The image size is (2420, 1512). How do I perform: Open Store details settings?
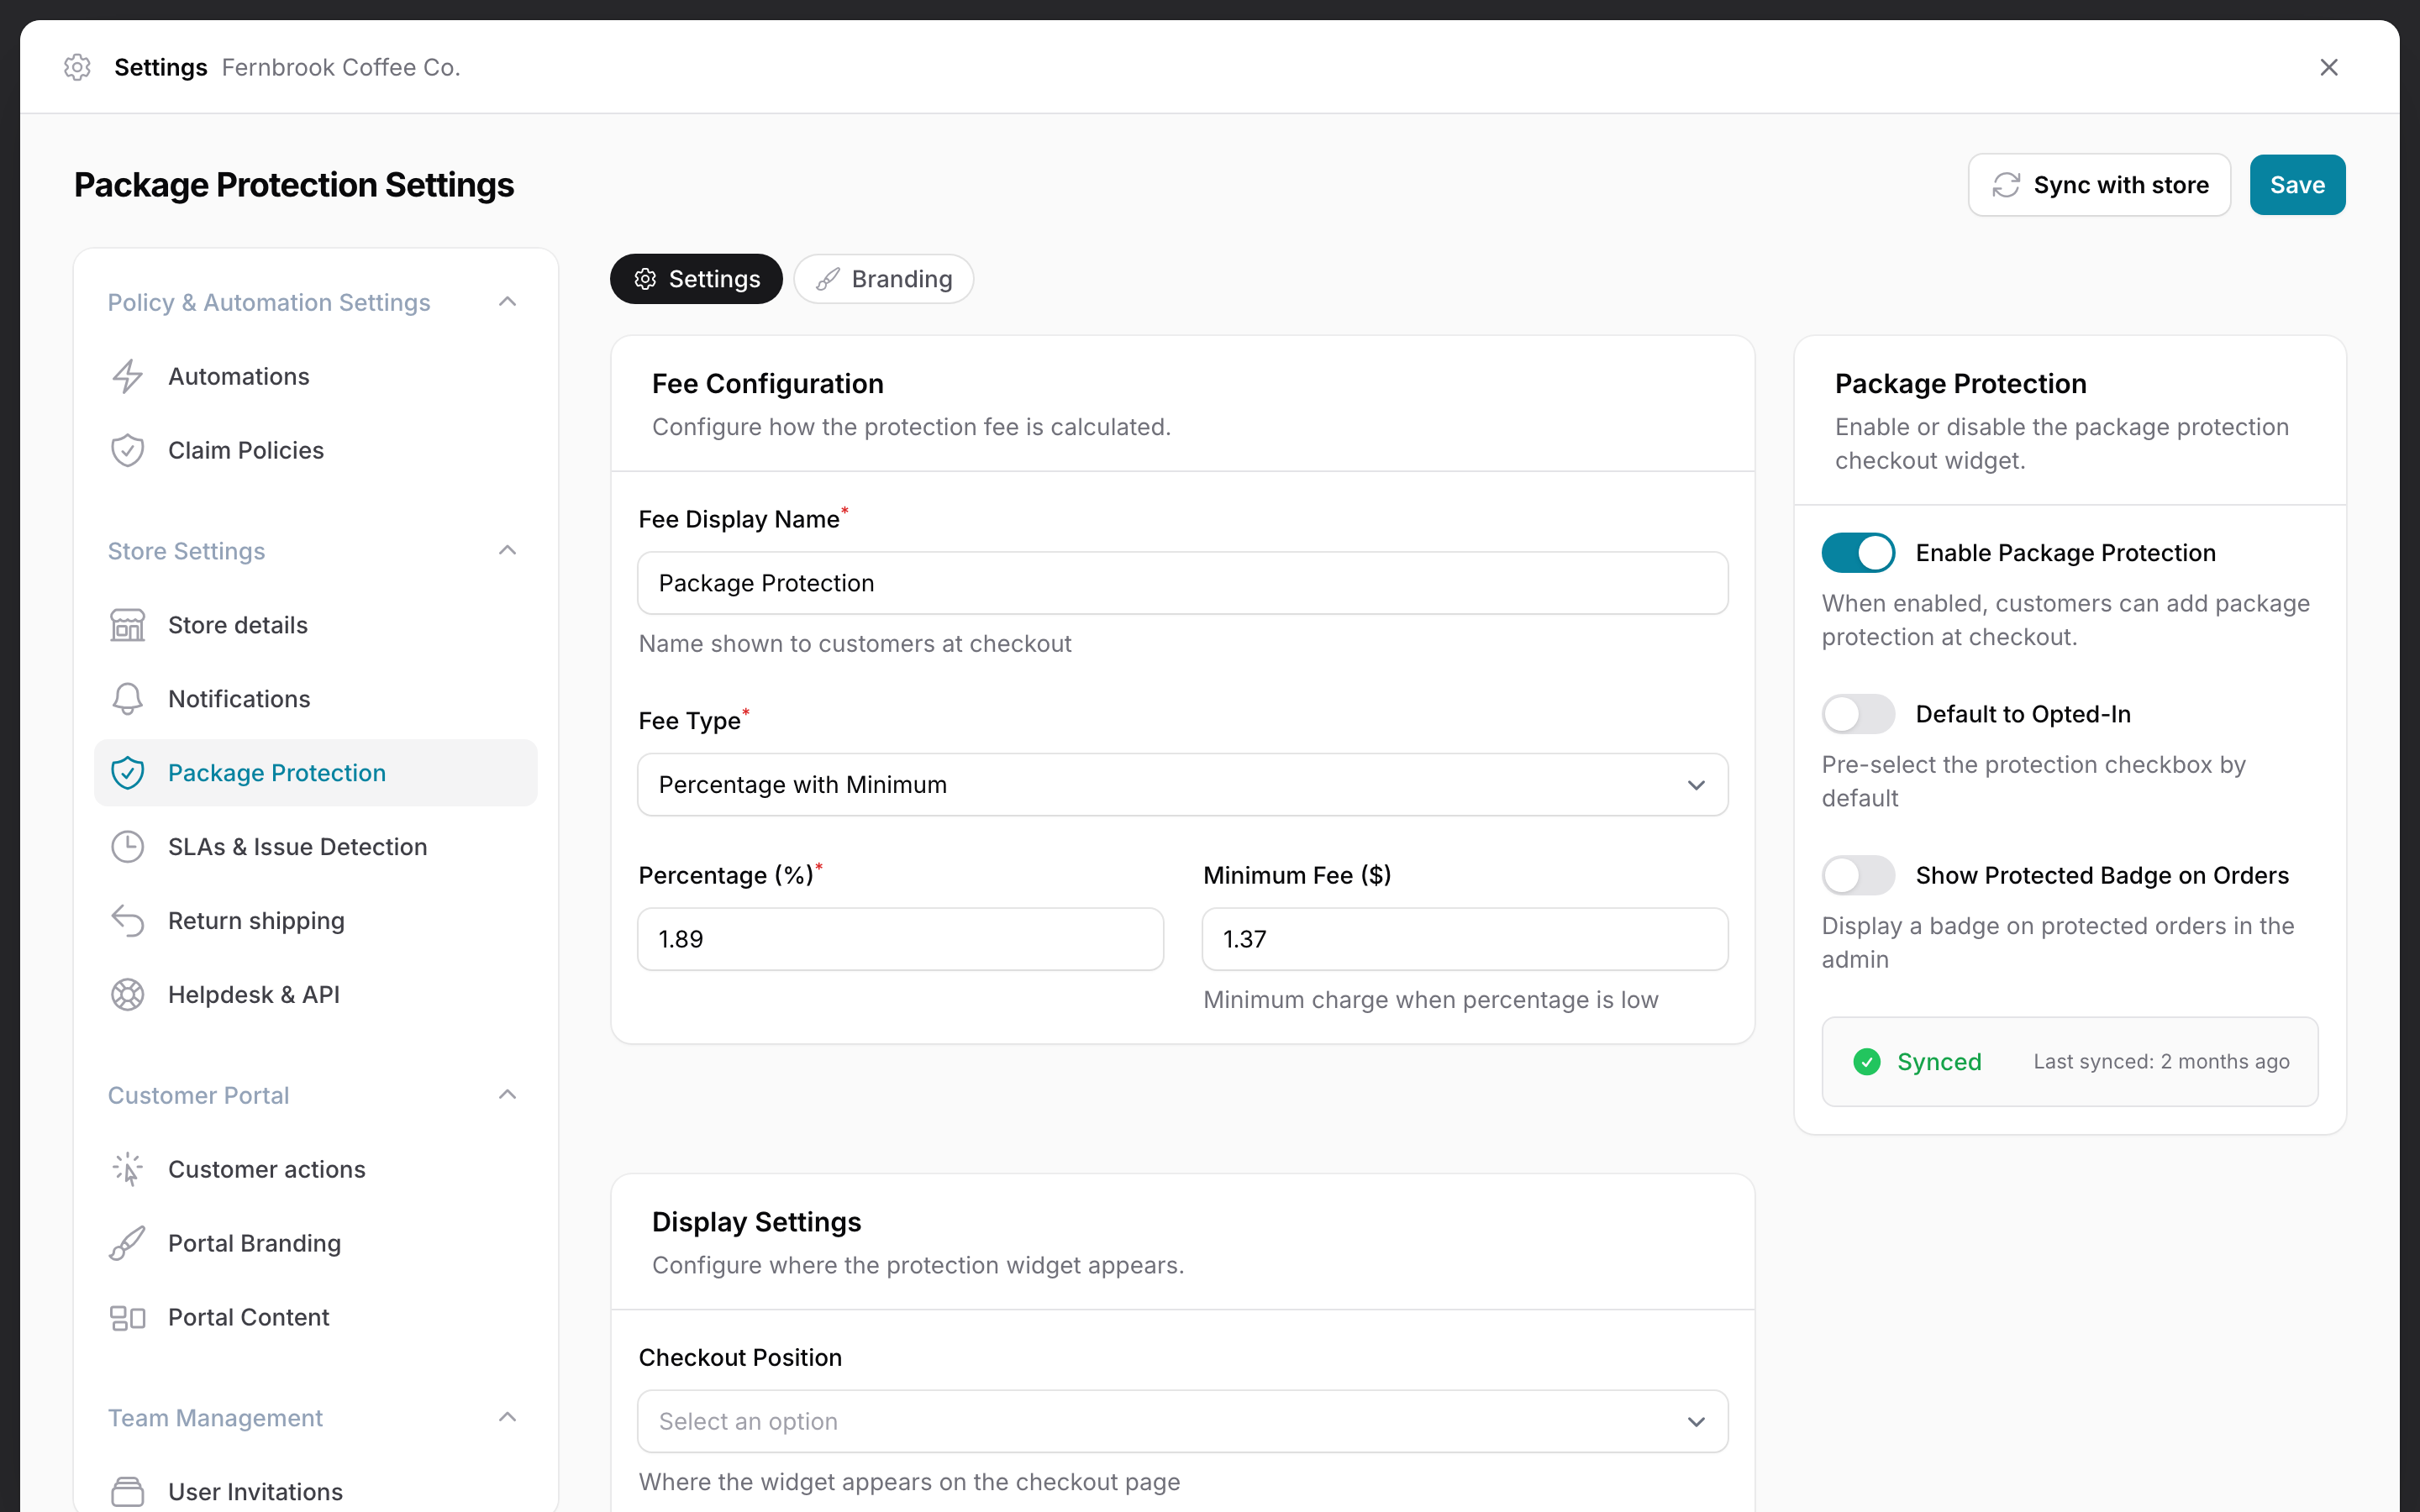[x=316, y=625]
